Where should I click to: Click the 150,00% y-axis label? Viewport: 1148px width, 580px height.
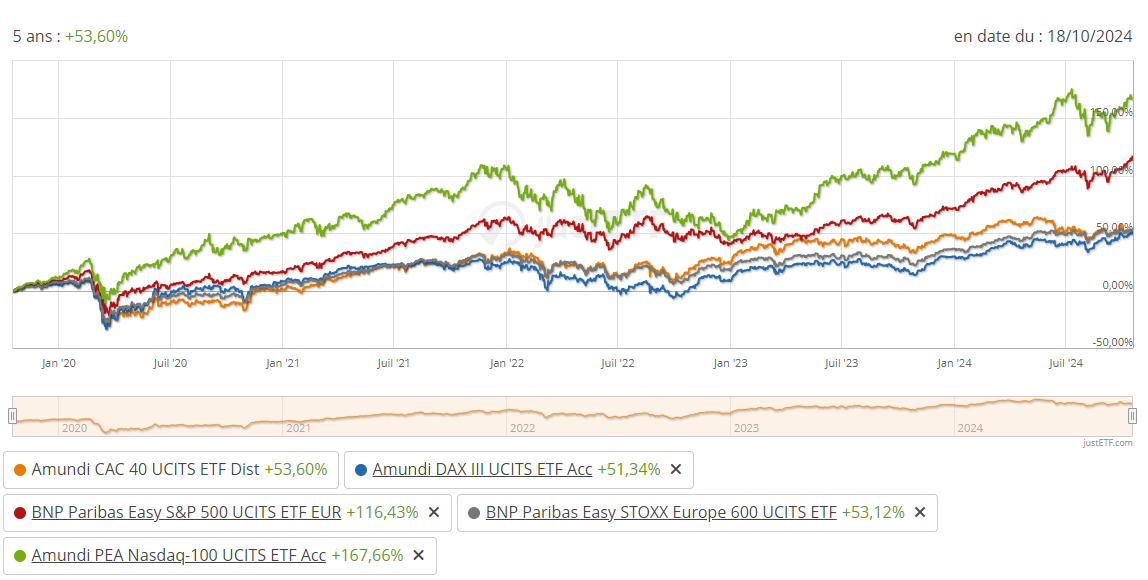pyautogui.click(x=1111, y=112)
